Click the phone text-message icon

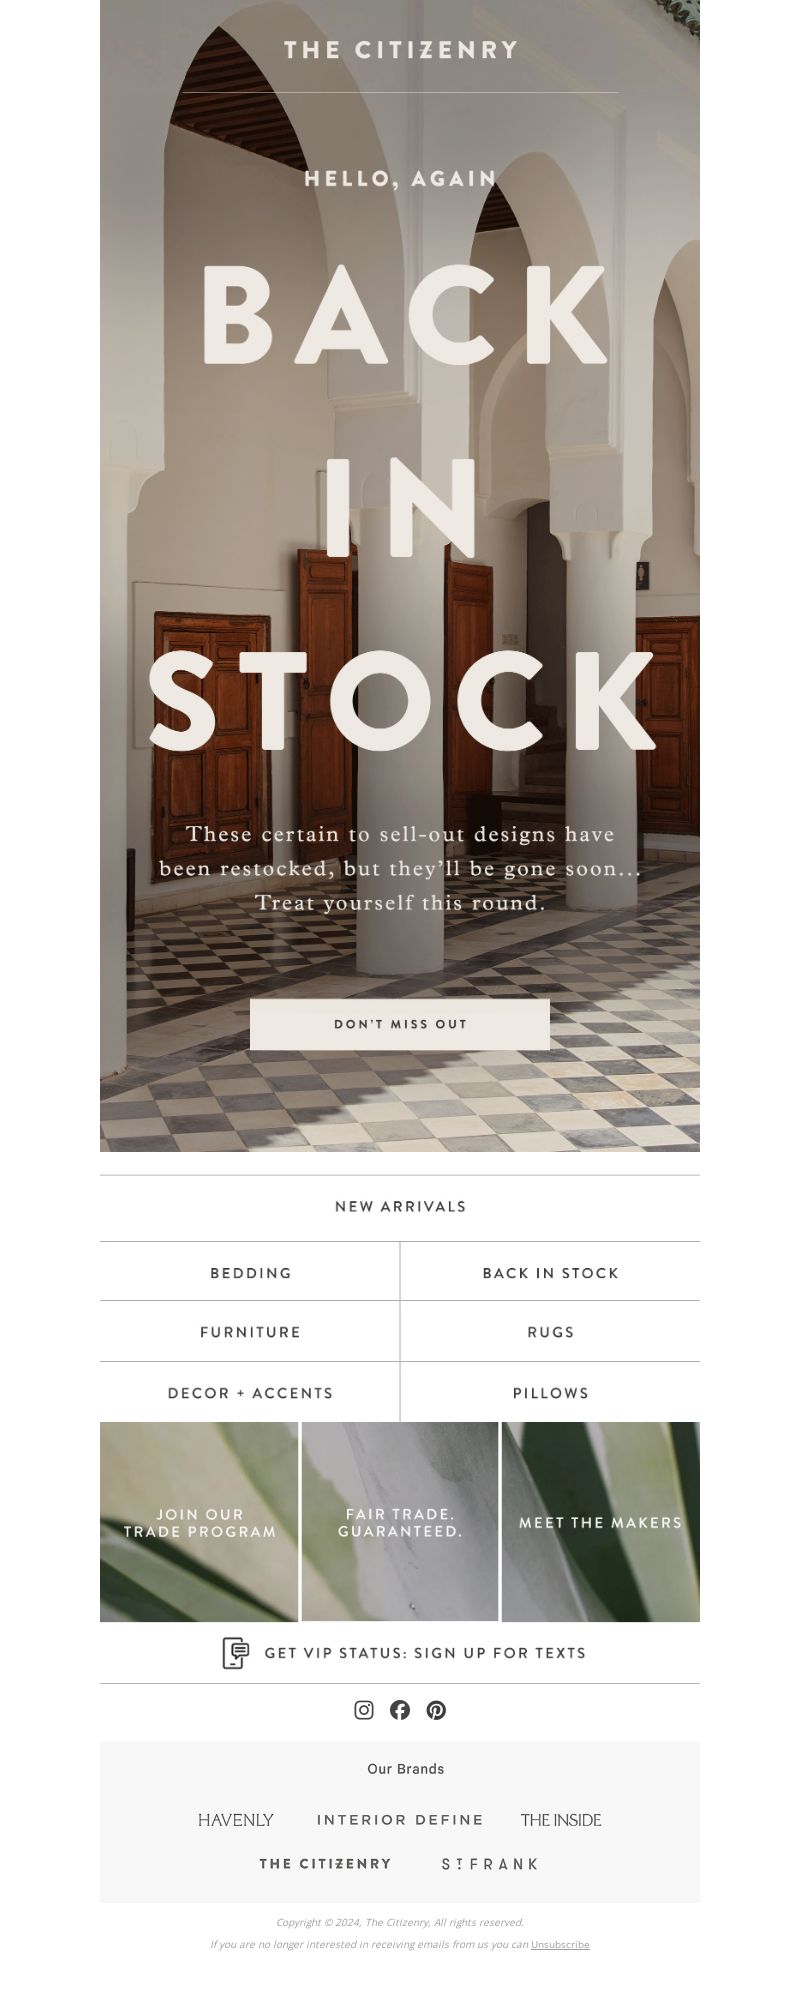(x=235, y=1653)
